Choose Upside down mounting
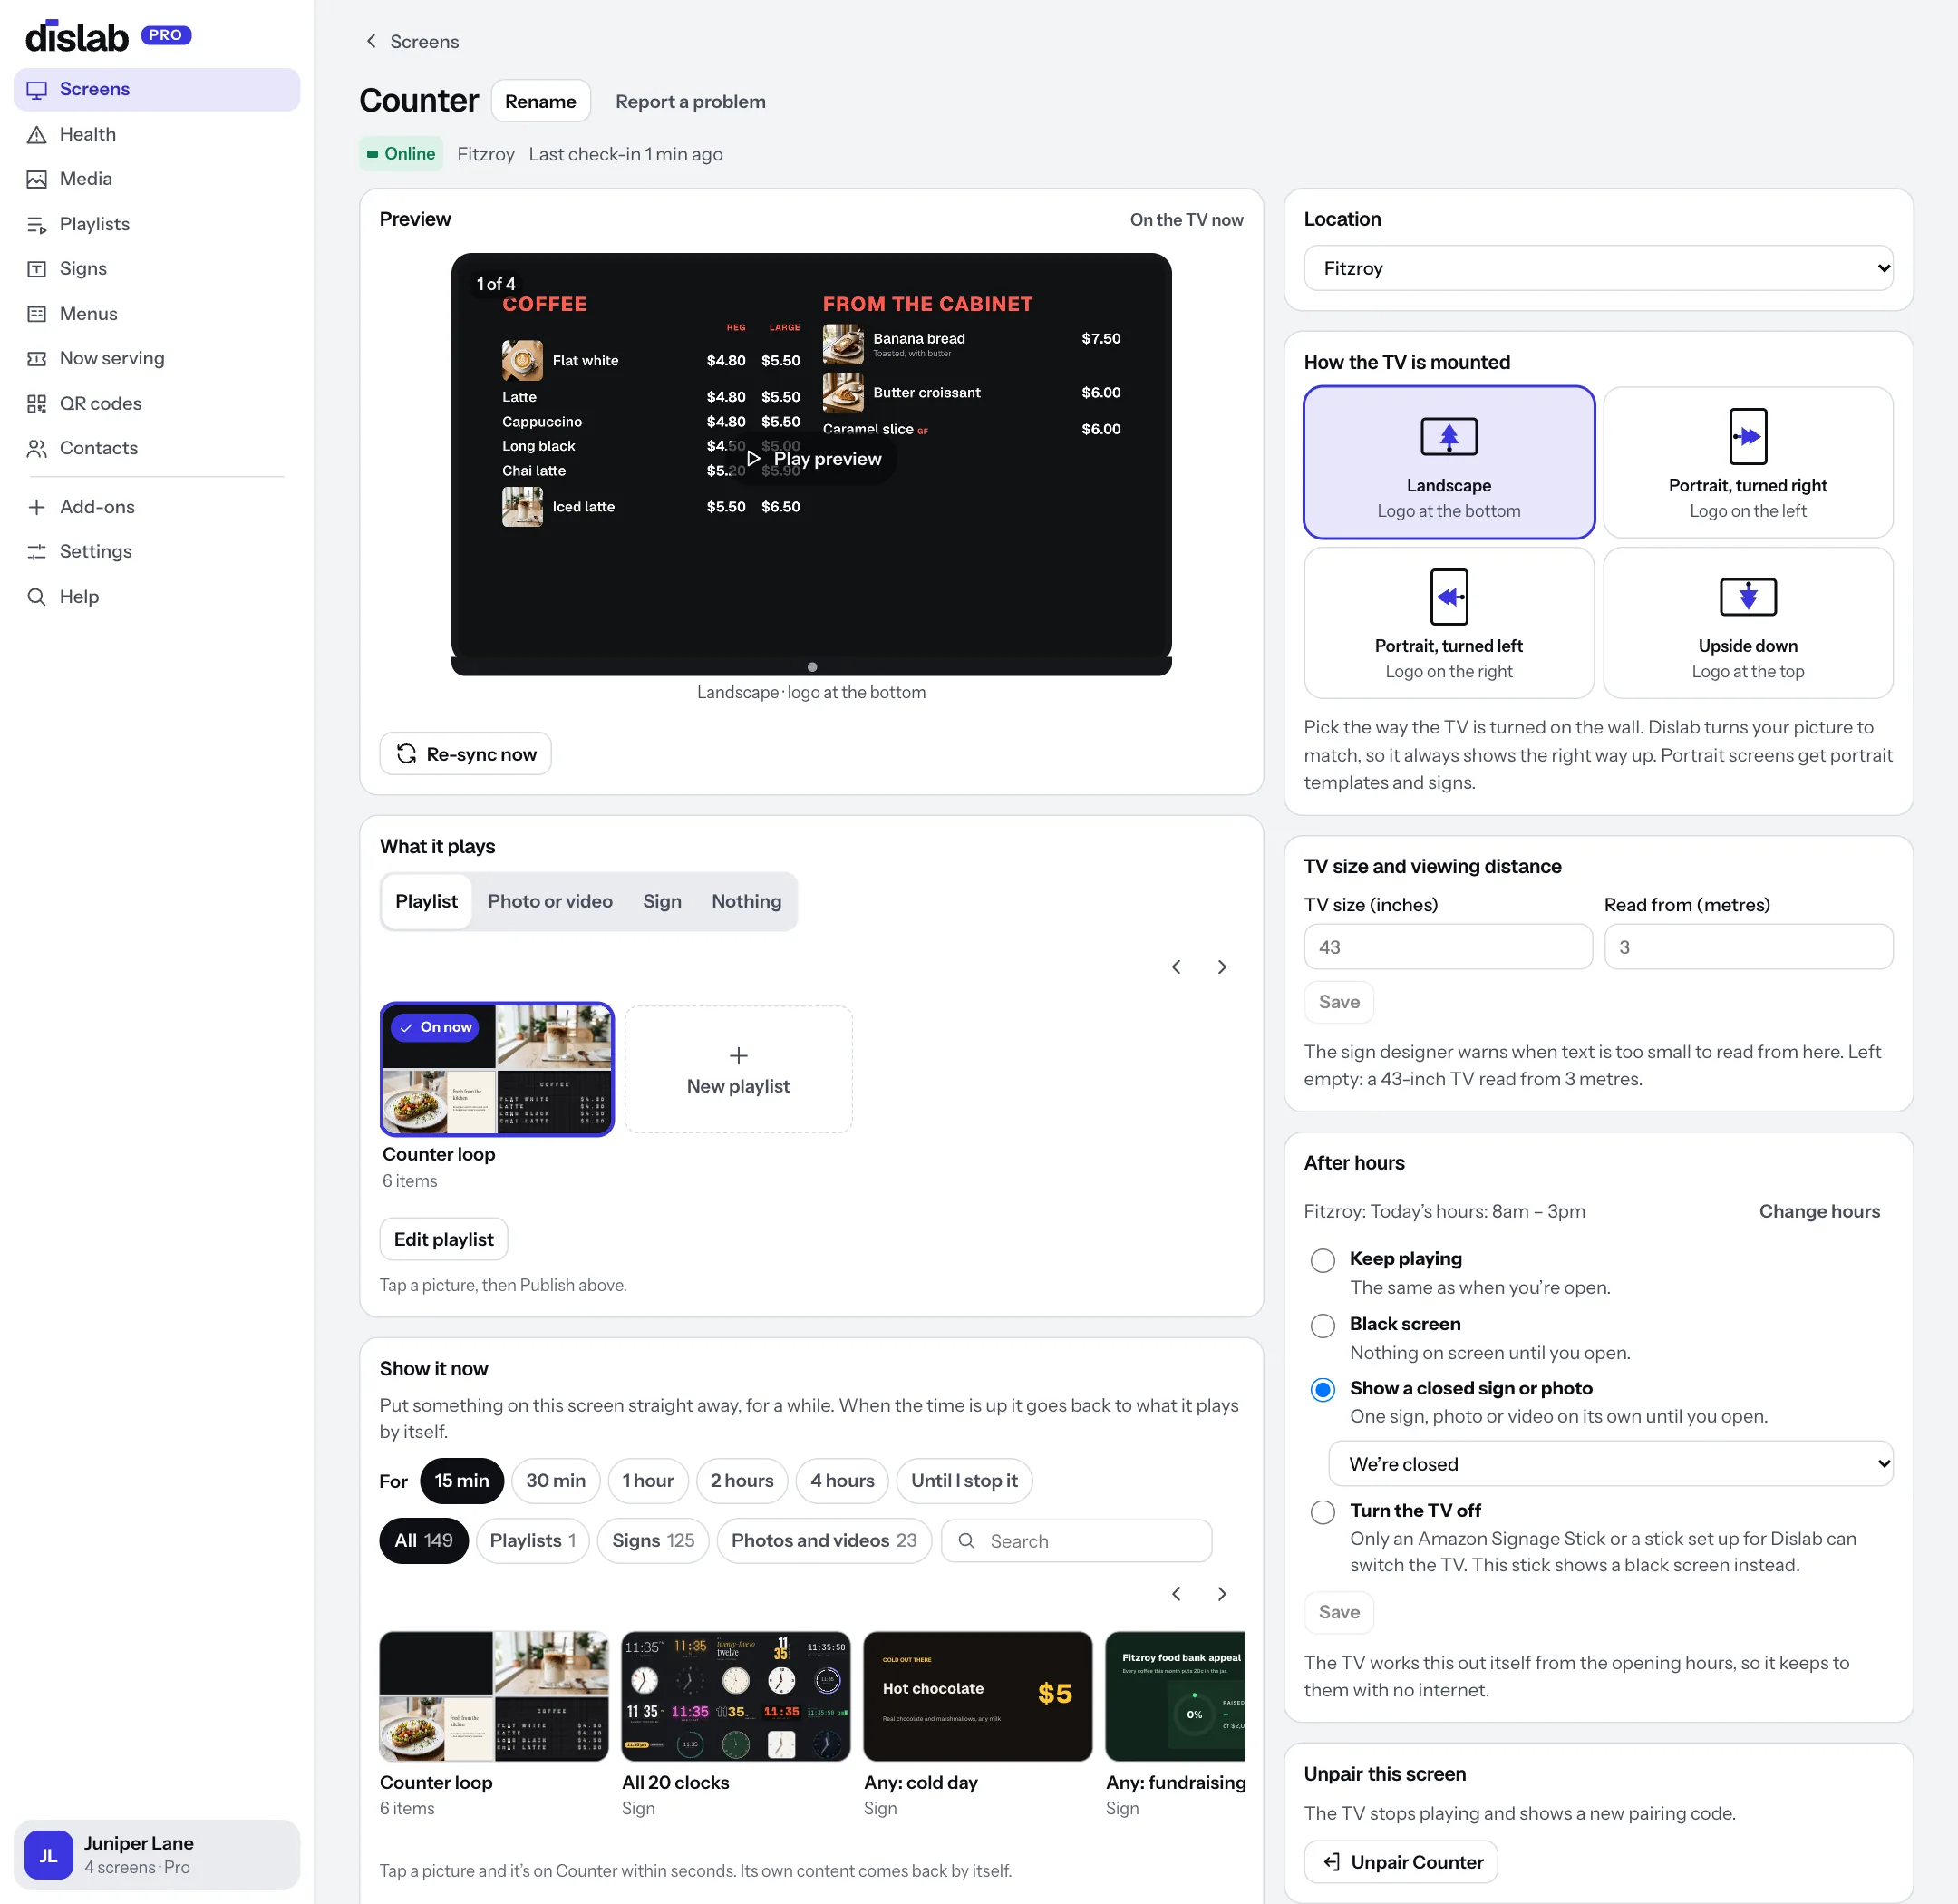Screen dimensions: 1958x1904 click(x=1747, y=622)
